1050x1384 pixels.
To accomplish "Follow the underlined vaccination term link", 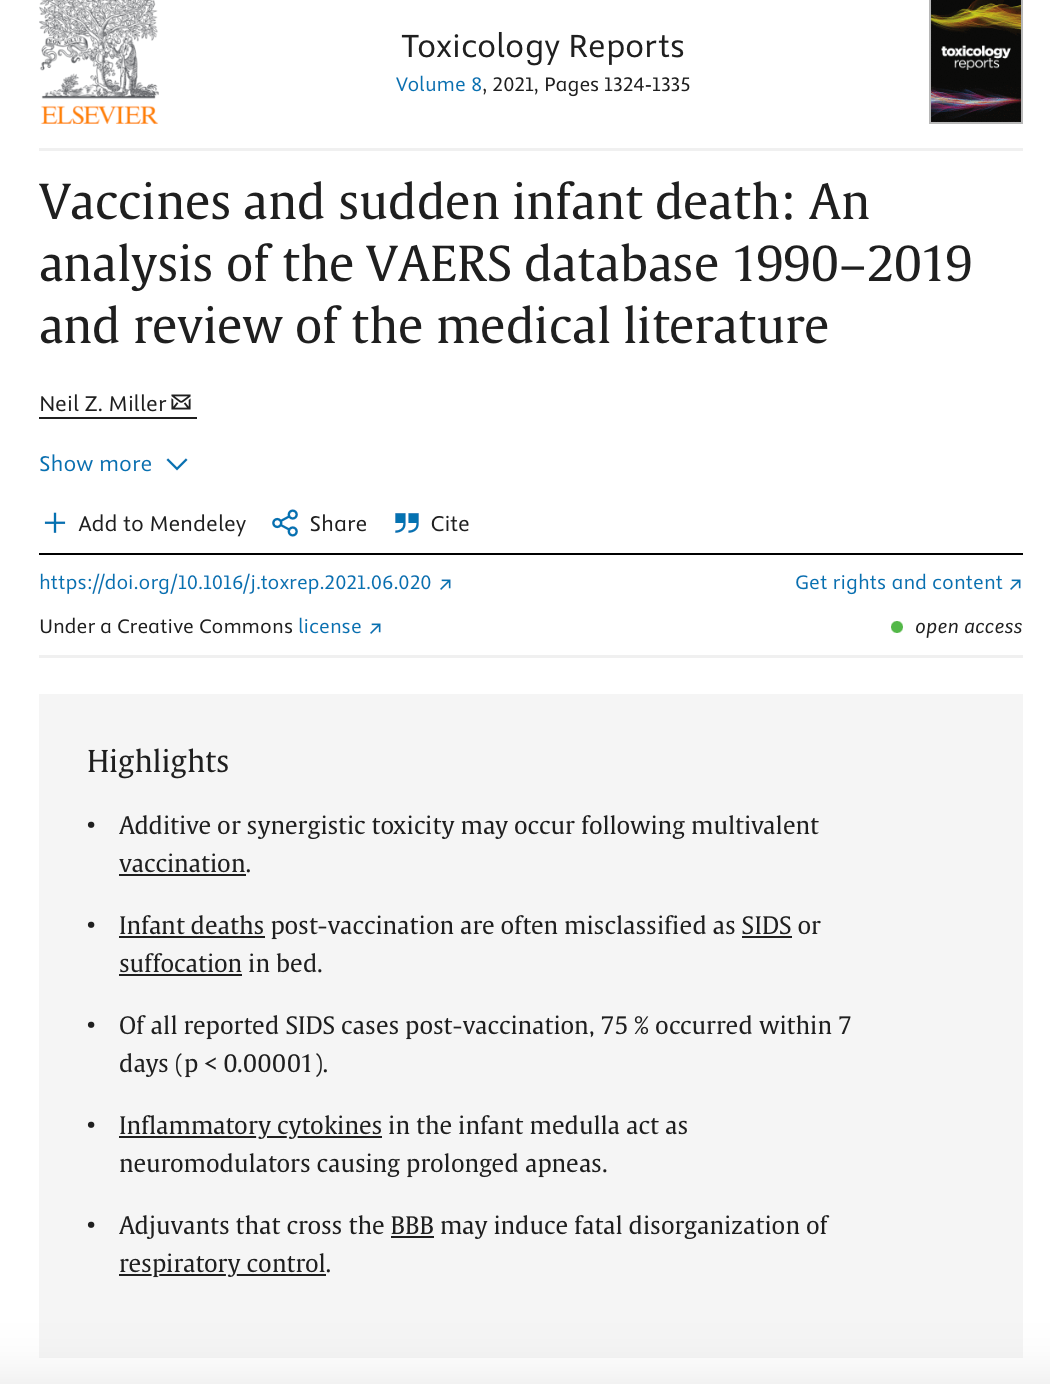I will (182, 863).
